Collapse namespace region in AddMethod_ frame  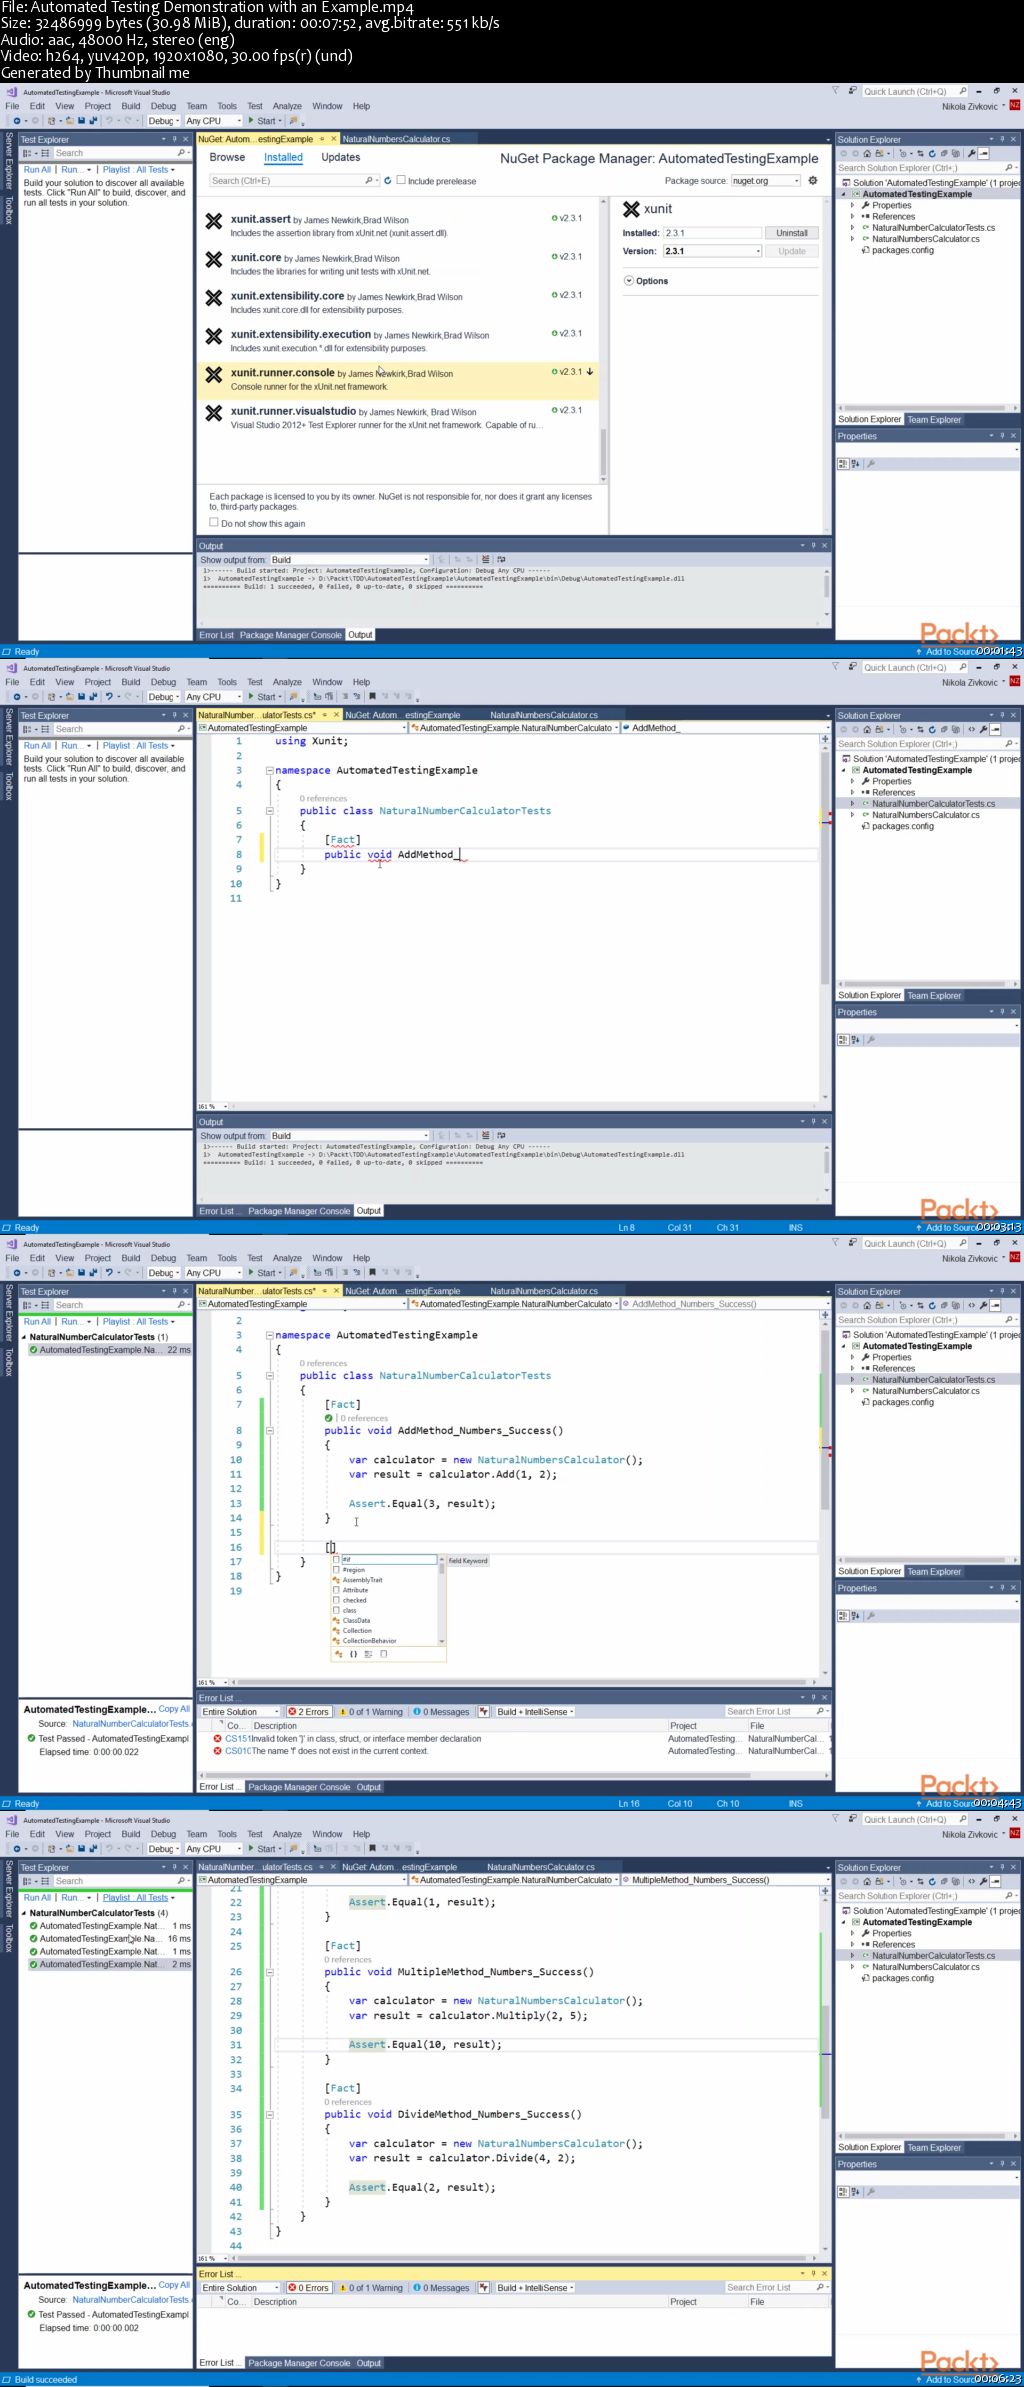pos(269,771)
